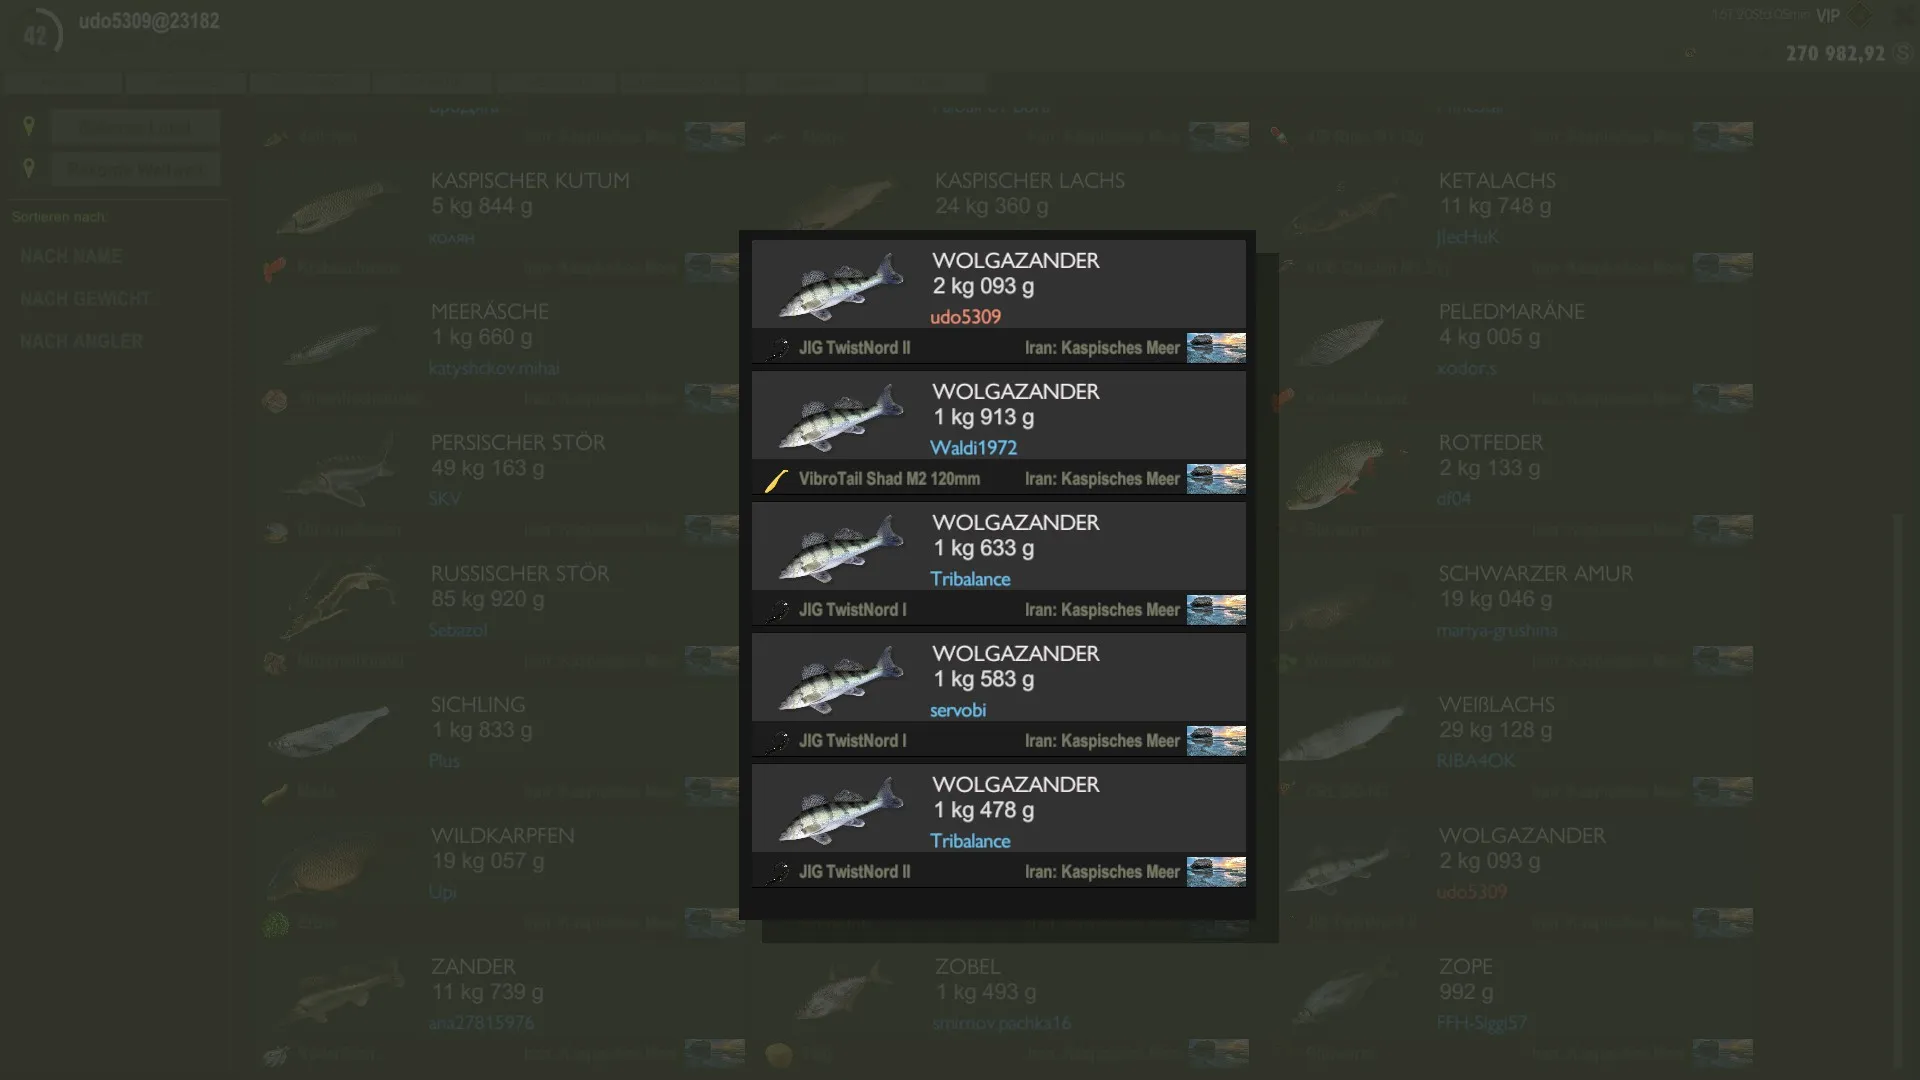Open angler profile servobi
1920x1080 pixels.
click(x=957, y=710)
